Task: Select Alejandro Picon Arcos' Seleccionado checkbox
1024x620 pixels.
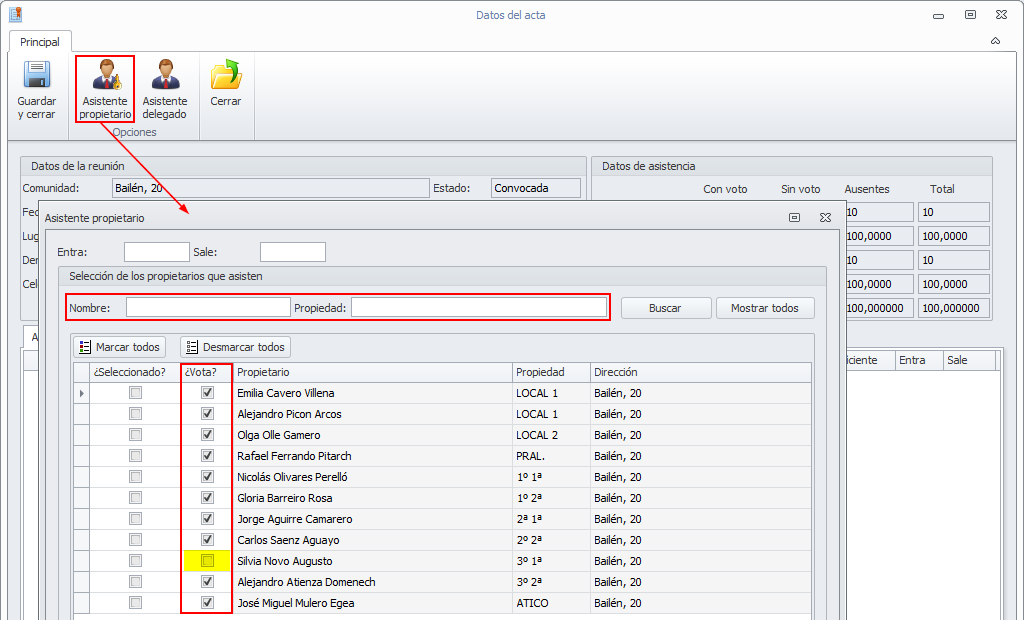Action: 135,414
